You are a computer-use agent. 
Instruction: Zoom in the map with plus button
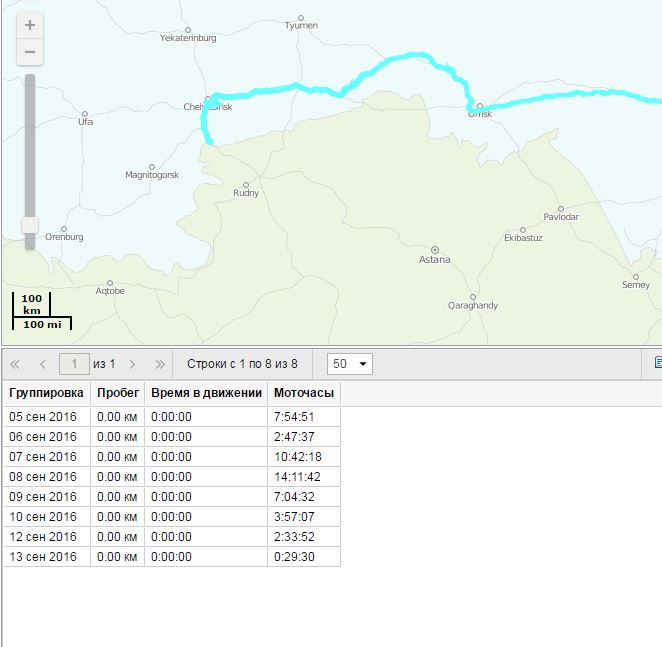(x=30, y=25)
